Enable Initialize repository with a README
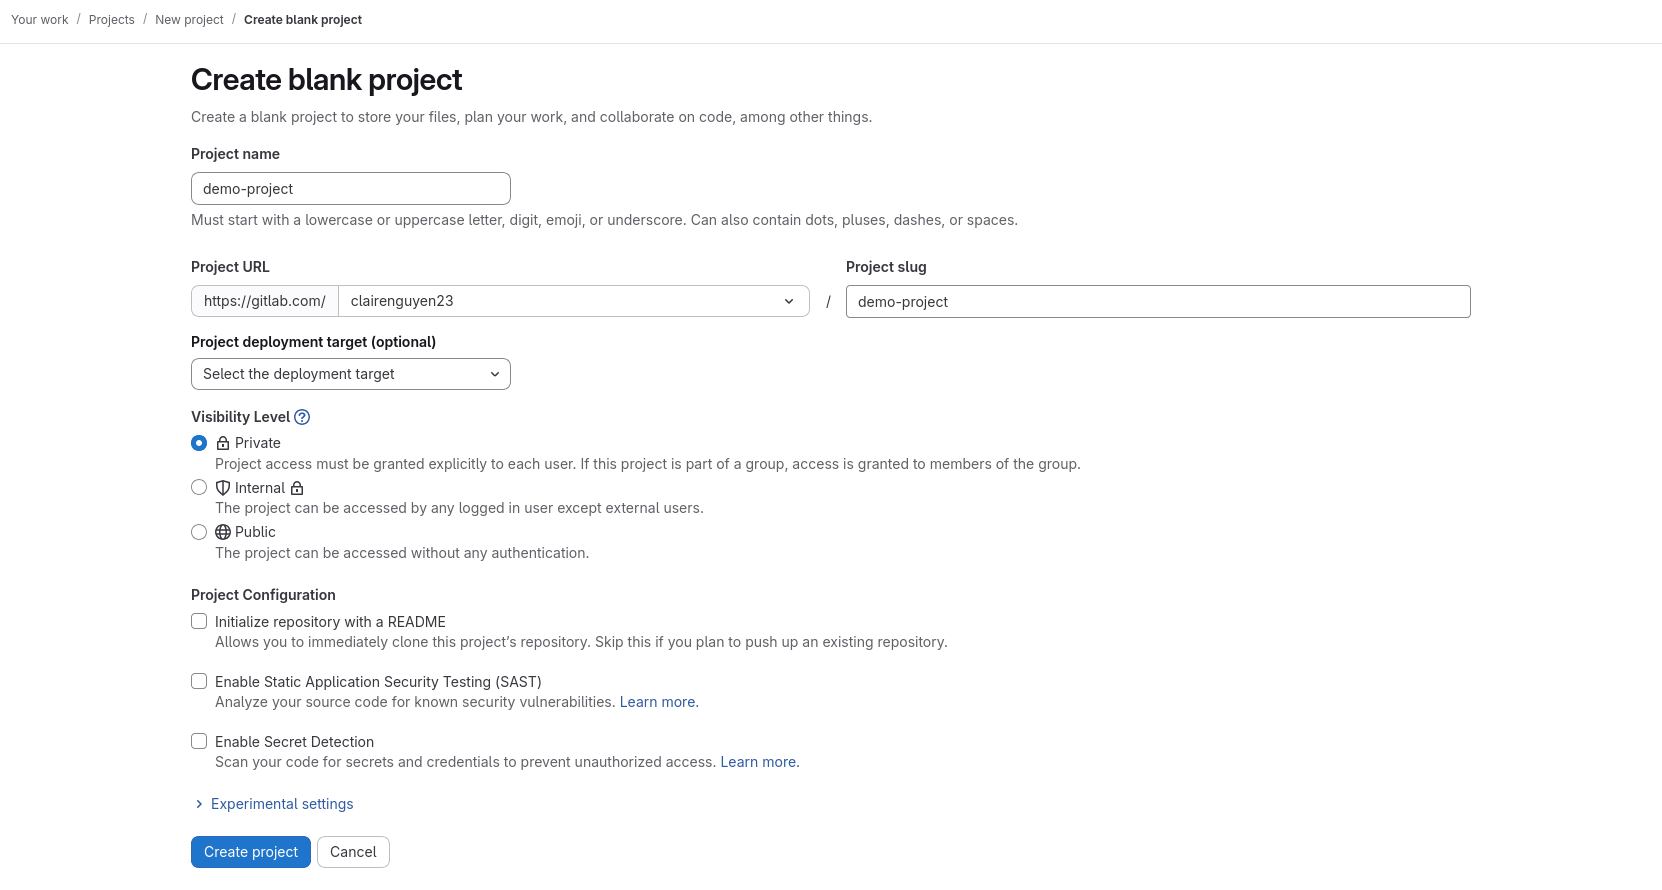Screen dimensions: 1662x890 199,621
